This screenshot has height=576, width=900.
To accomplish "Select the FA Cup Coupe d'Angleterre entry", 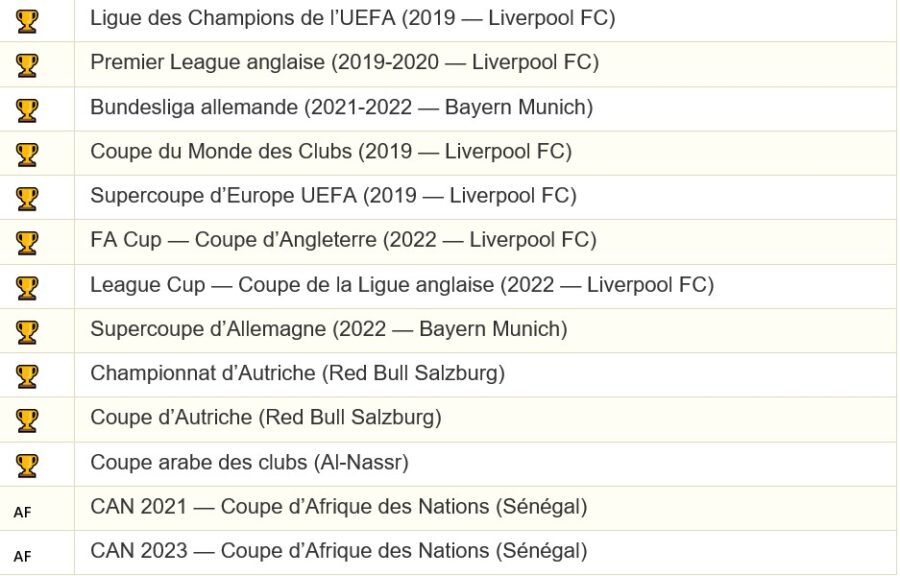I will tap(343, 240).
